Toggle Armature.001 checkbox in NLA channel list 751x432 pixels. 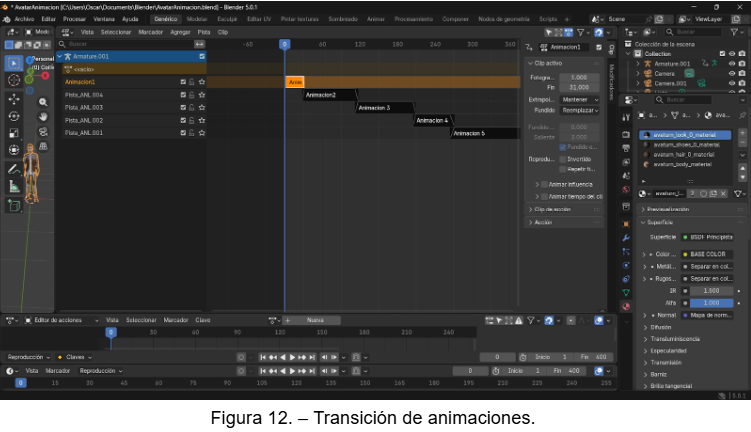pos(202,57)
